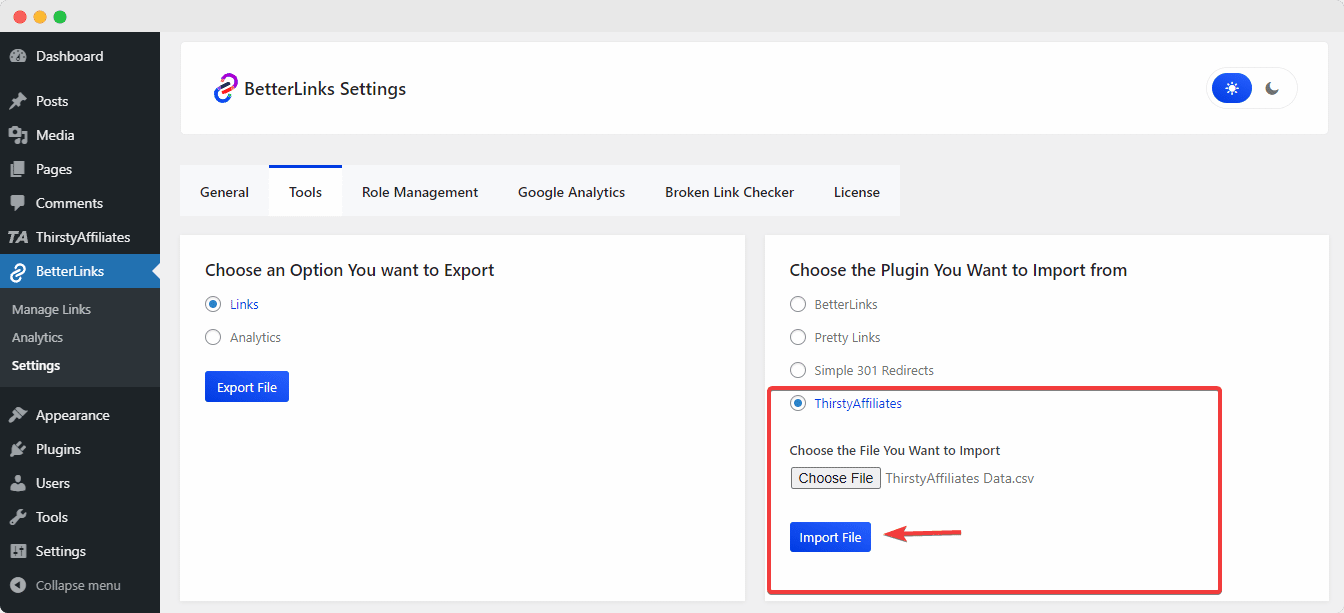
Task: Click the Export File button
Action: tap(247, 387)
